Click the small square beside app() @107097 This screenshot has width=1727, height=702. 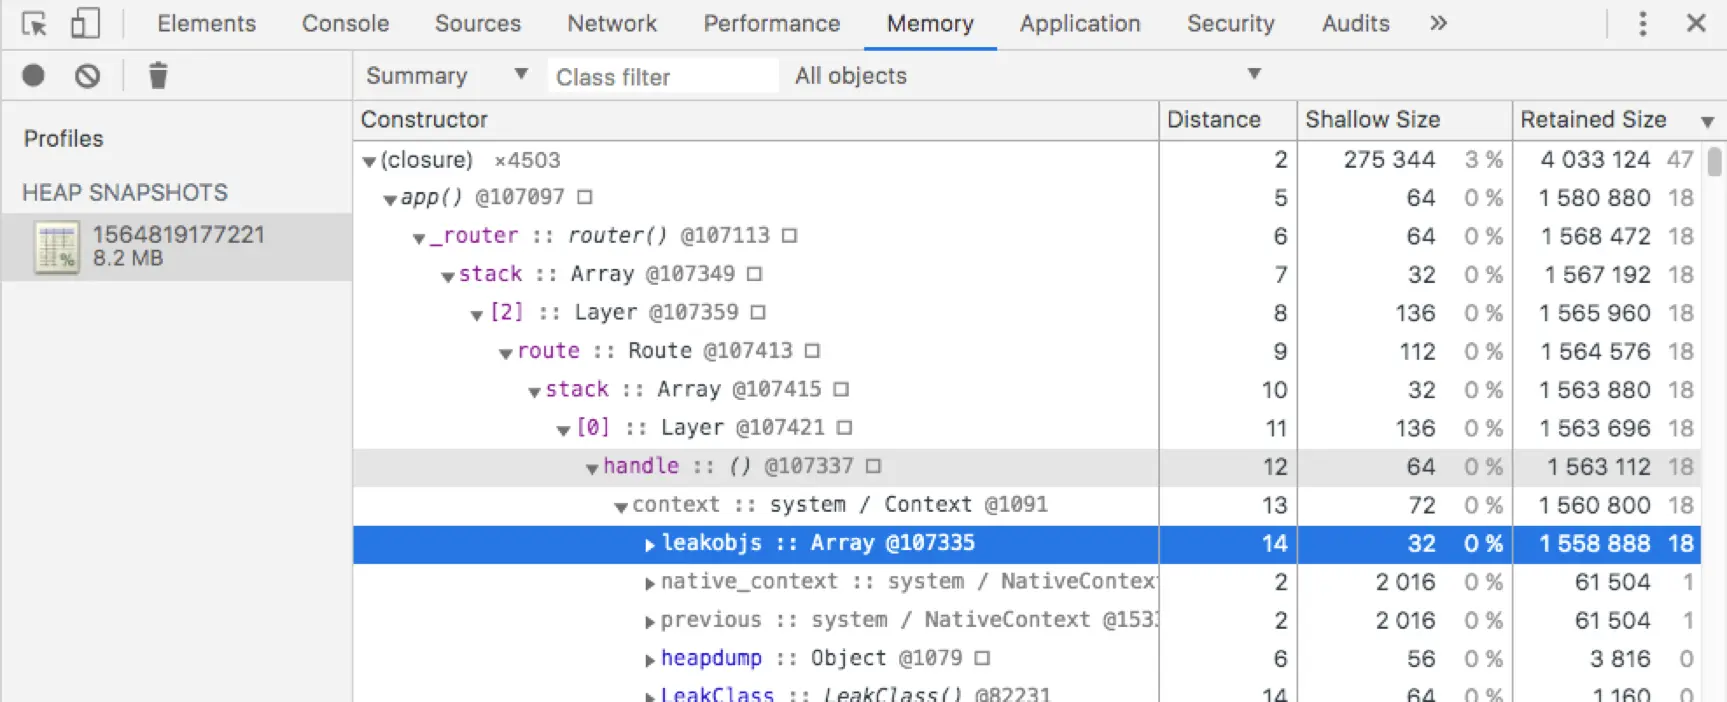585,197
